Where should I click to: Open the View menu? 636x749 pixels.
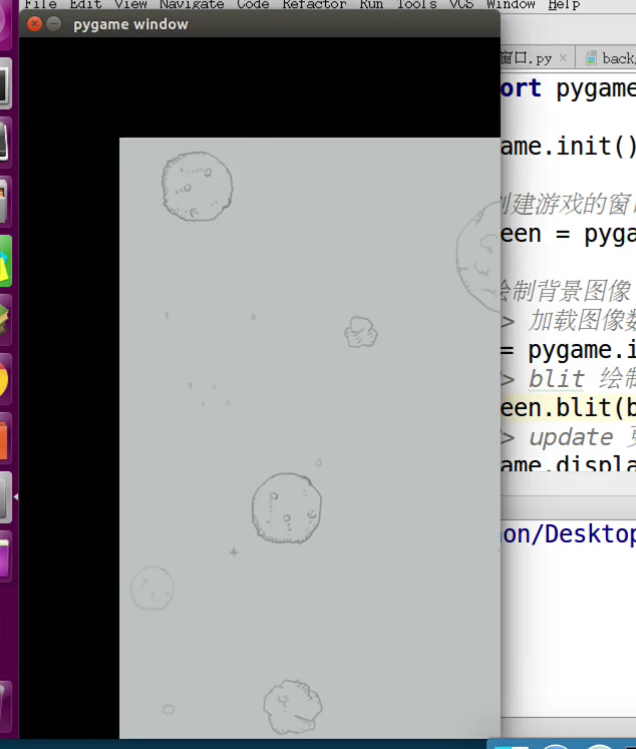click(x=130, y=4)
